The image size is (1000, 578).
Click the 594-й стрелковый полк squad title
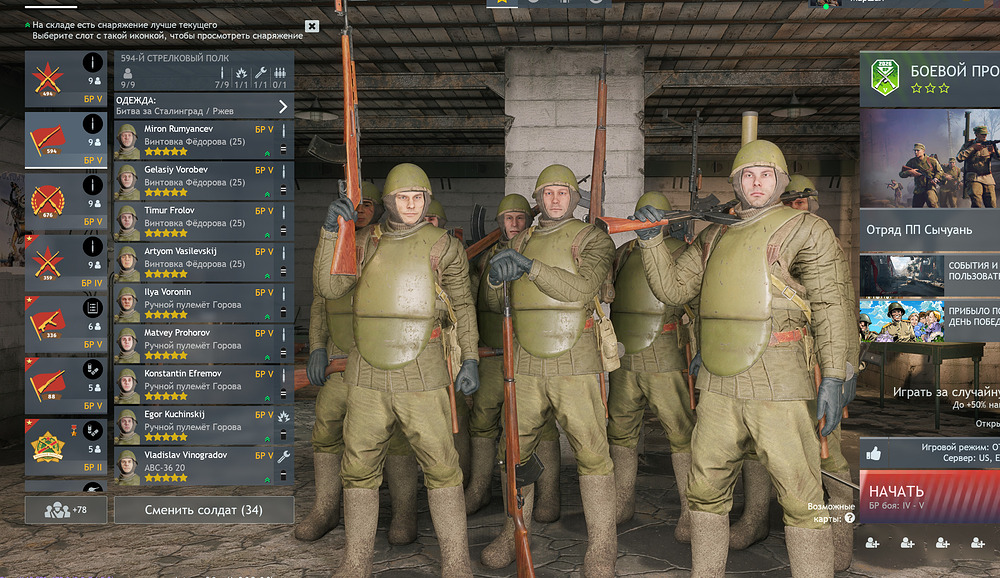click(x=175, y=58)
